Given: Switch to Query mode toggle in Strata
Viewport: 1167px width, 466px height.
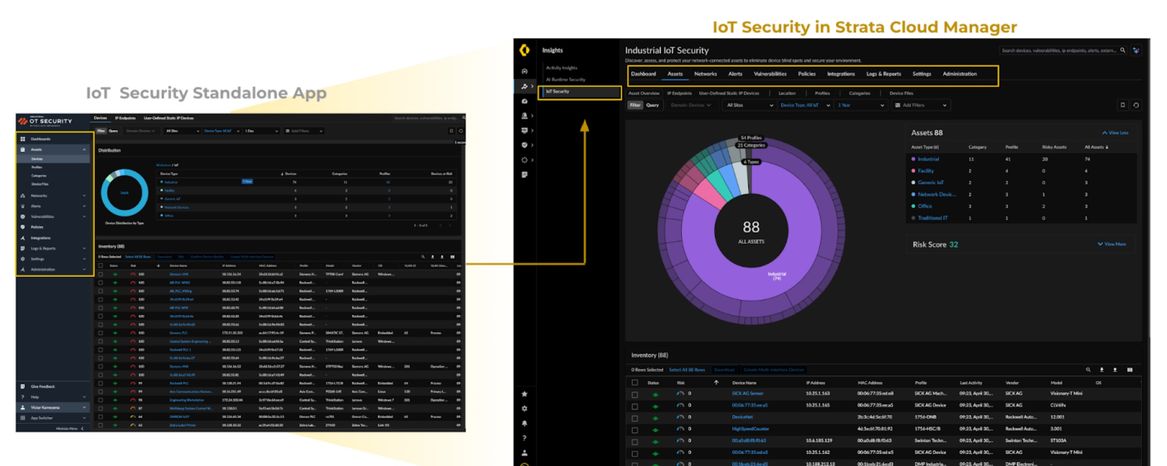Looking at the screenshot, I should point(653,106).
